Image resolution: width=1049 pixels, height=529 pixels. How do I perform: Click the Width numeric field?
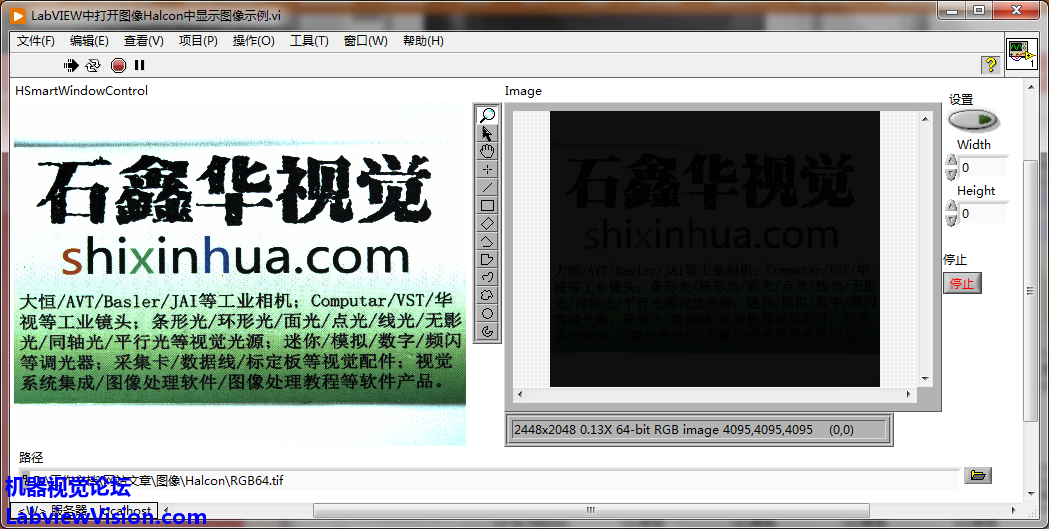(983, 167)
